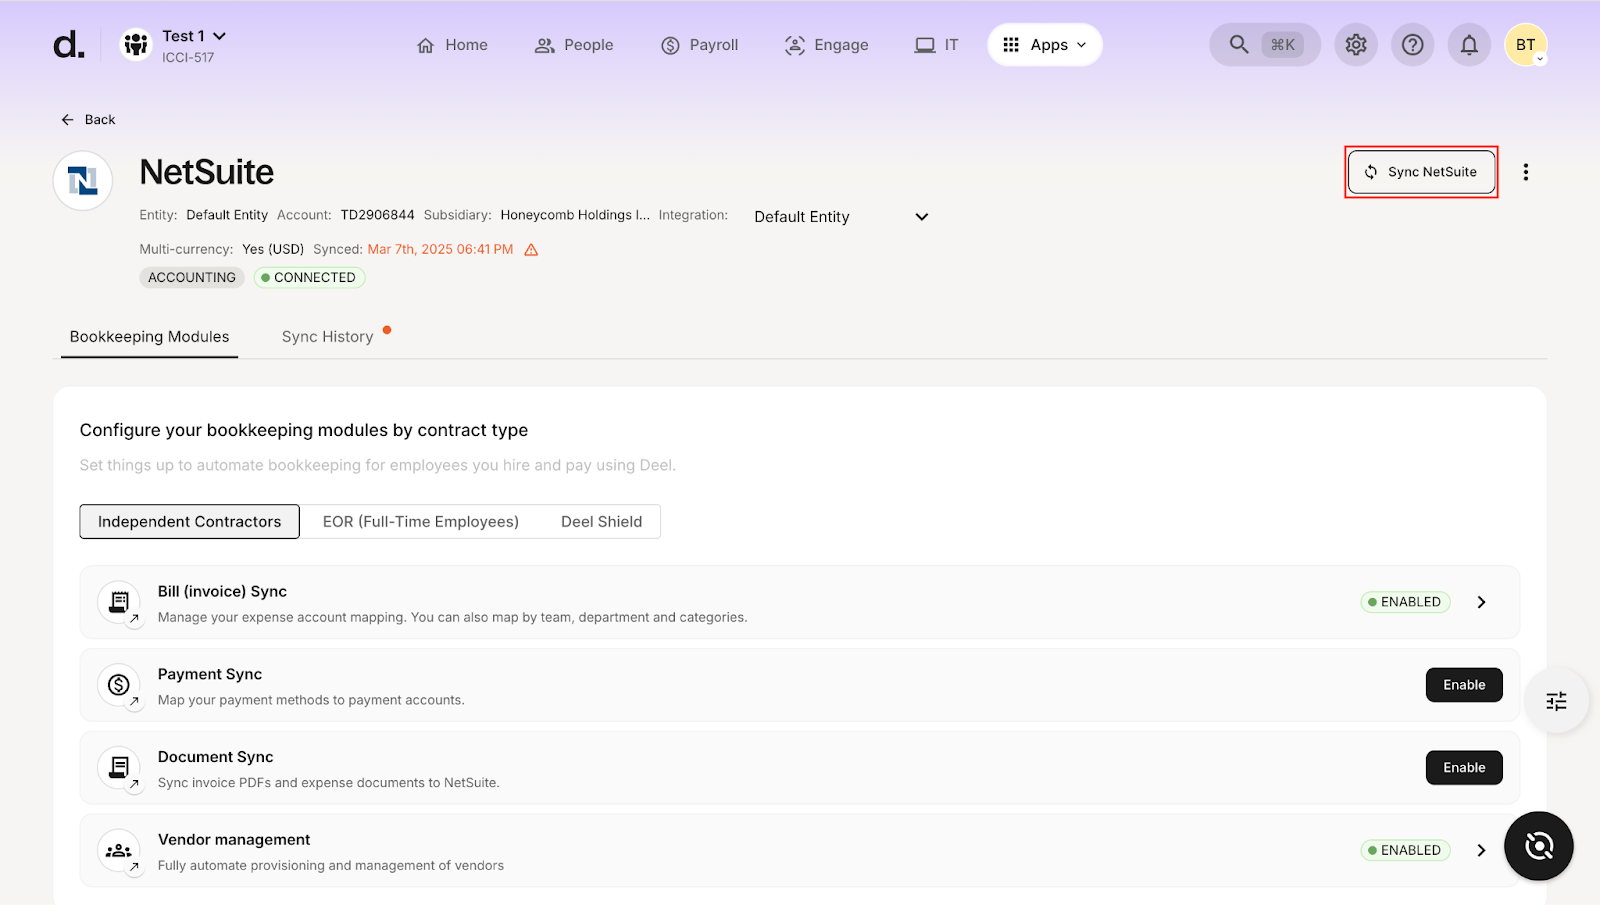Go to the Home menu
The image size is (1600, 905).
click(452, 45)
